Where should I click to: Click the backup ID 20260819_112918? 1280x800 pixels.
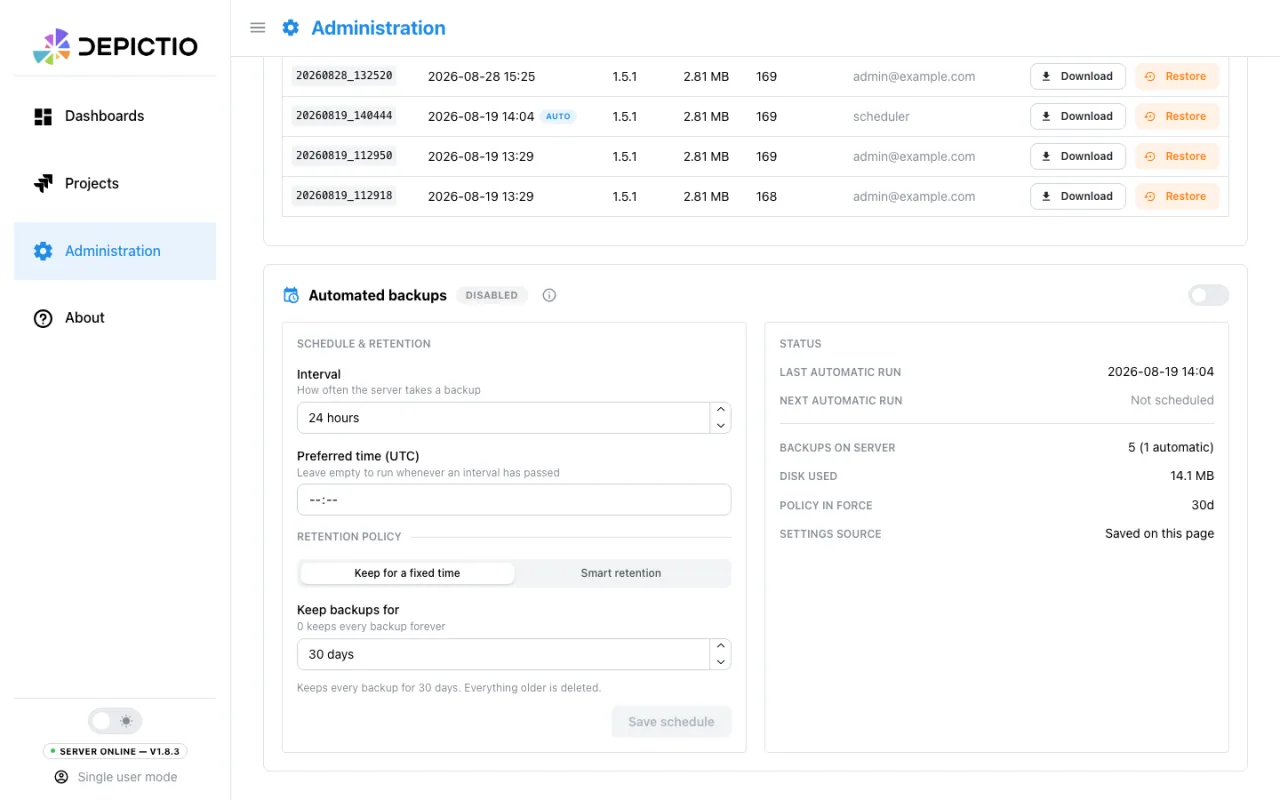coord(344,196)
